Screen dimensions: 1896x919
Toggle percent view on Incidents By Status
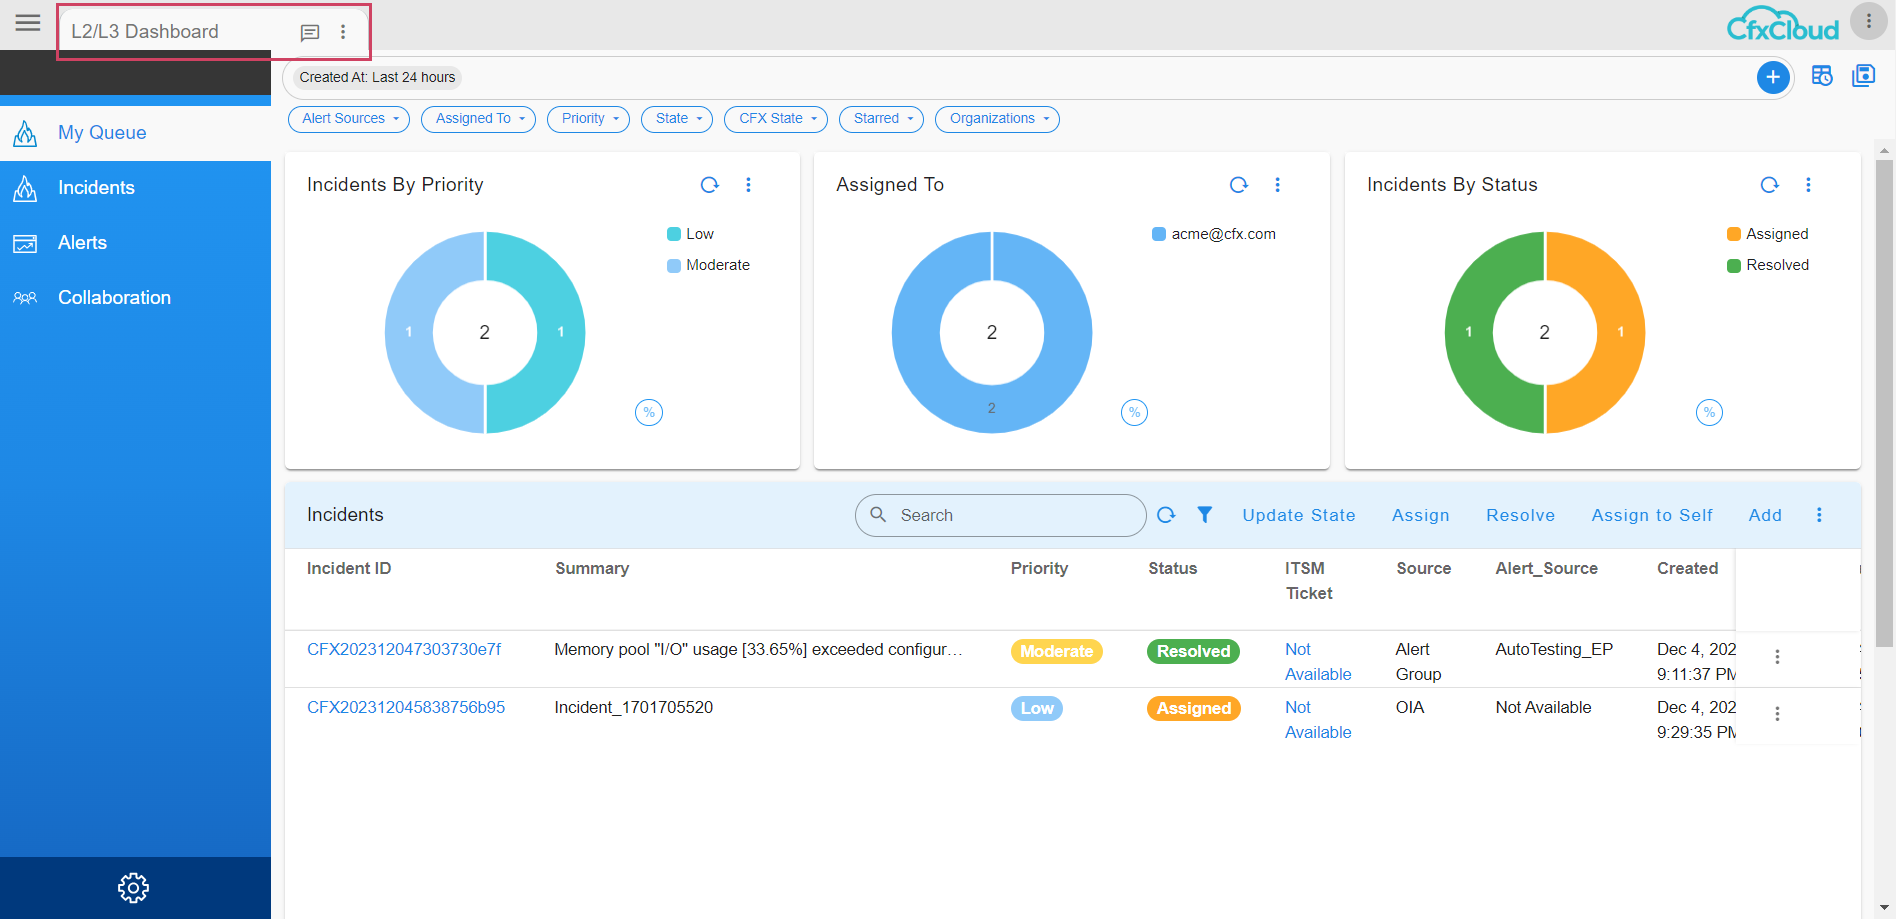coord(1709,412)
